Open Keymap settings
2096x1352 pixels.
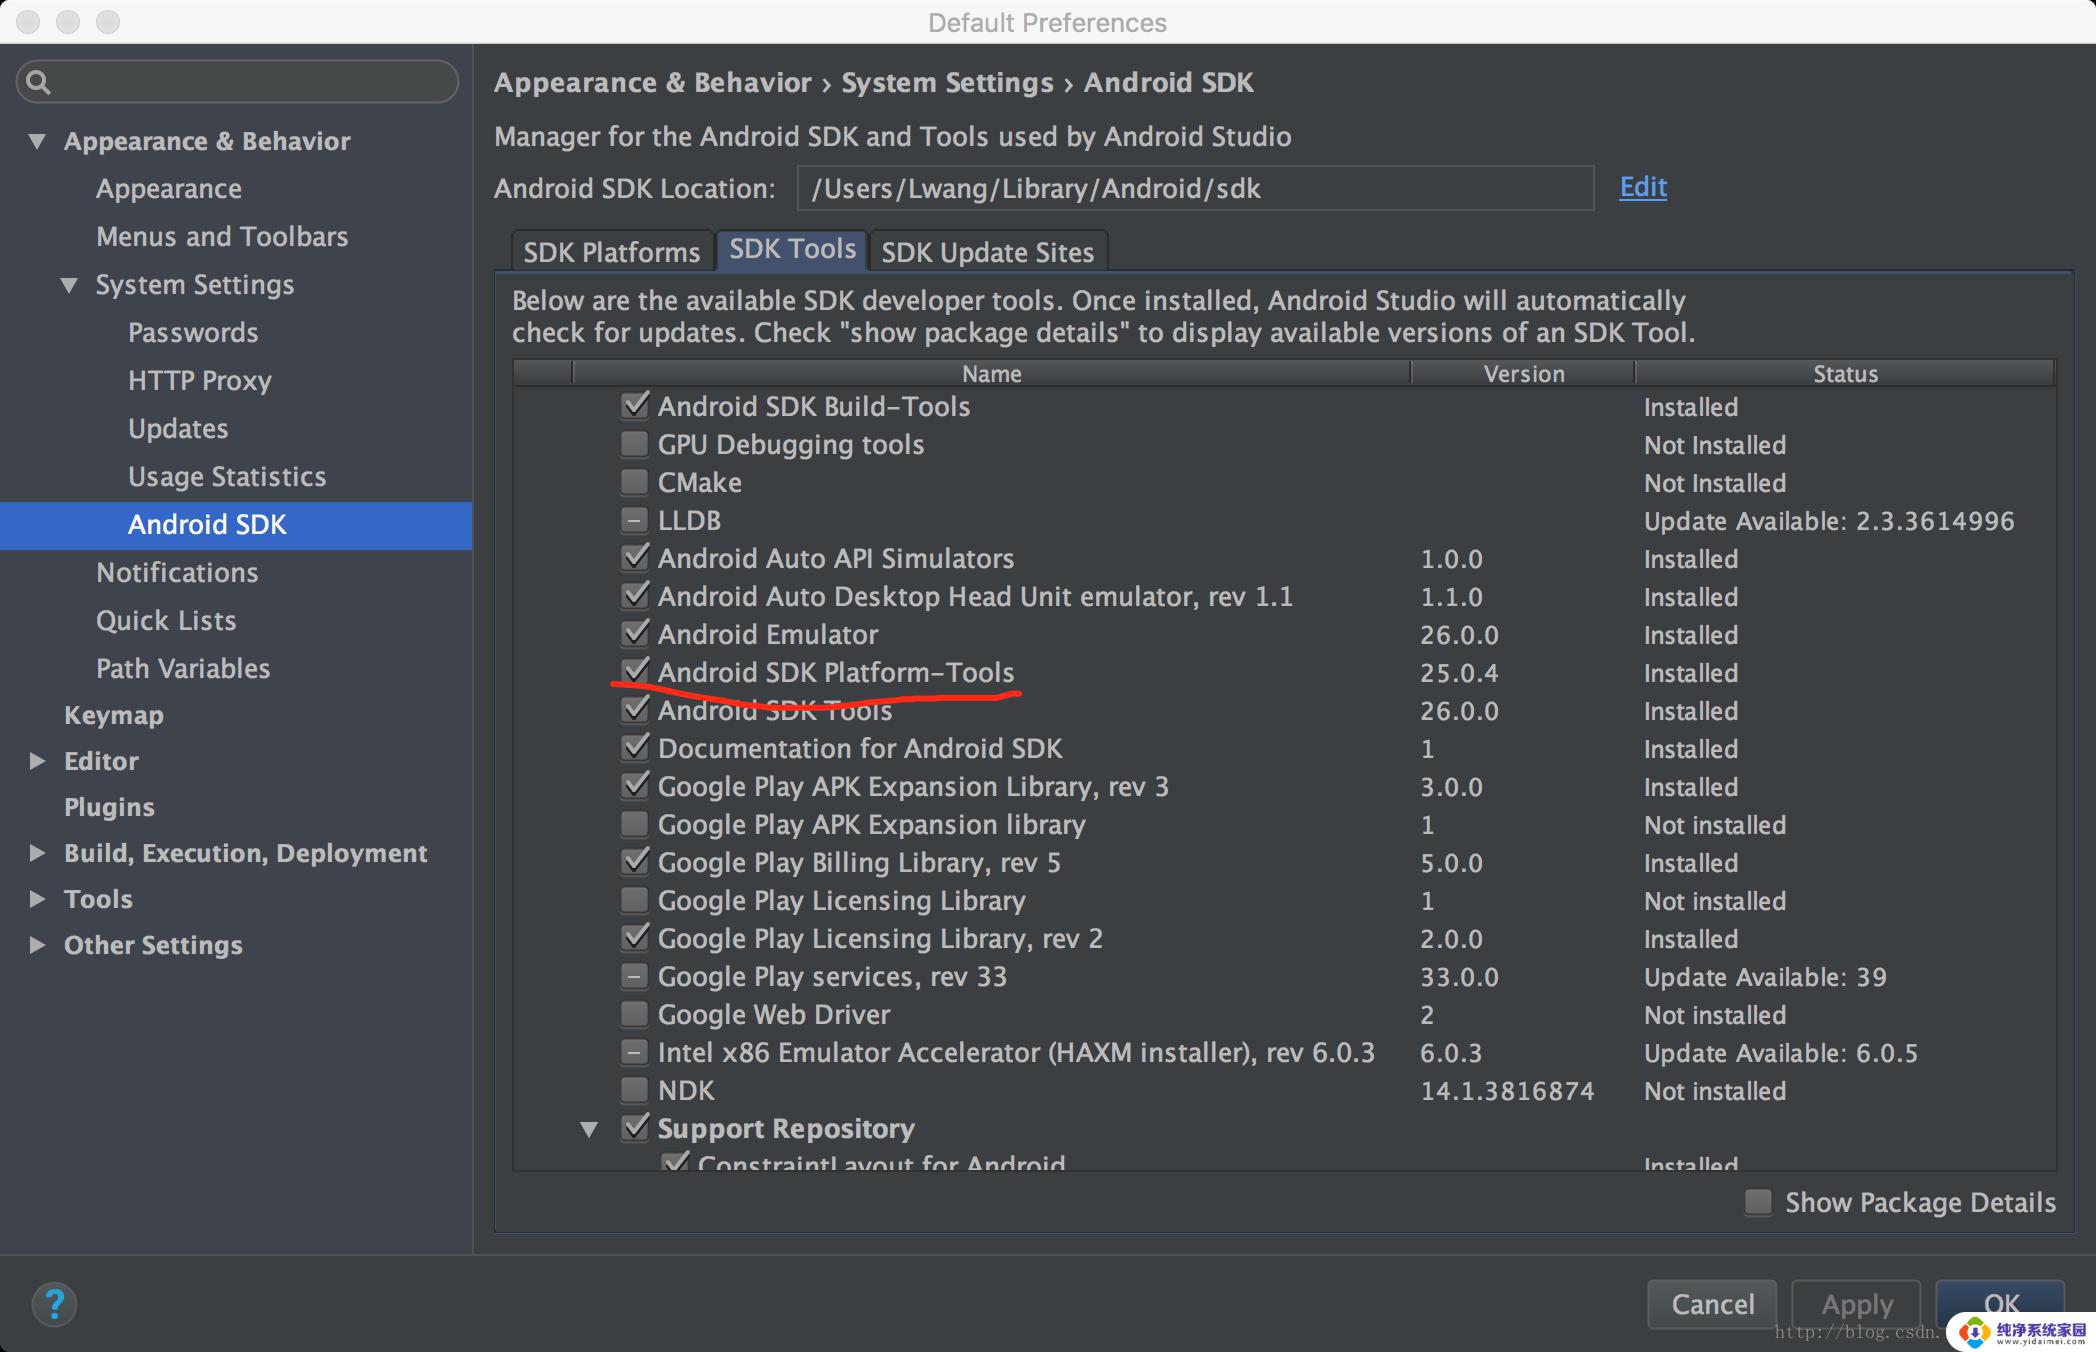pyautogui.click(x=114, y=715)
